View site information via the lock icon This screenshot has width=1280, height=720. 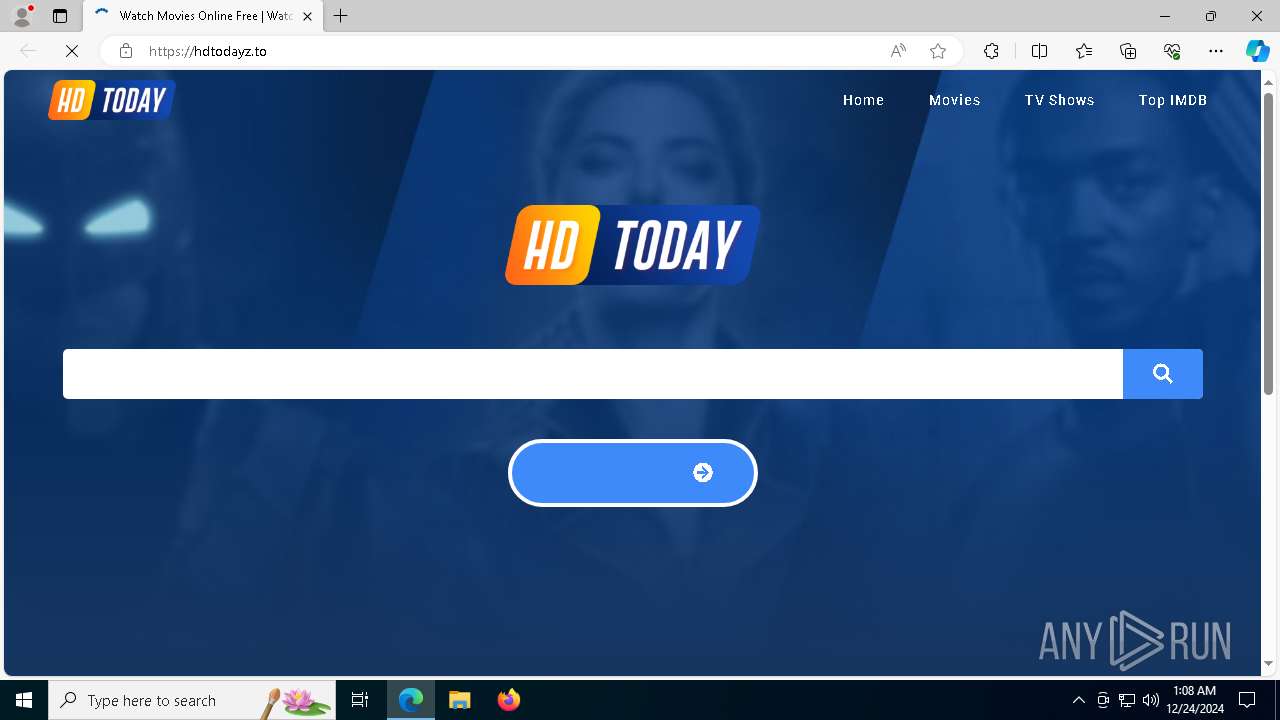(x=126, y=51)
